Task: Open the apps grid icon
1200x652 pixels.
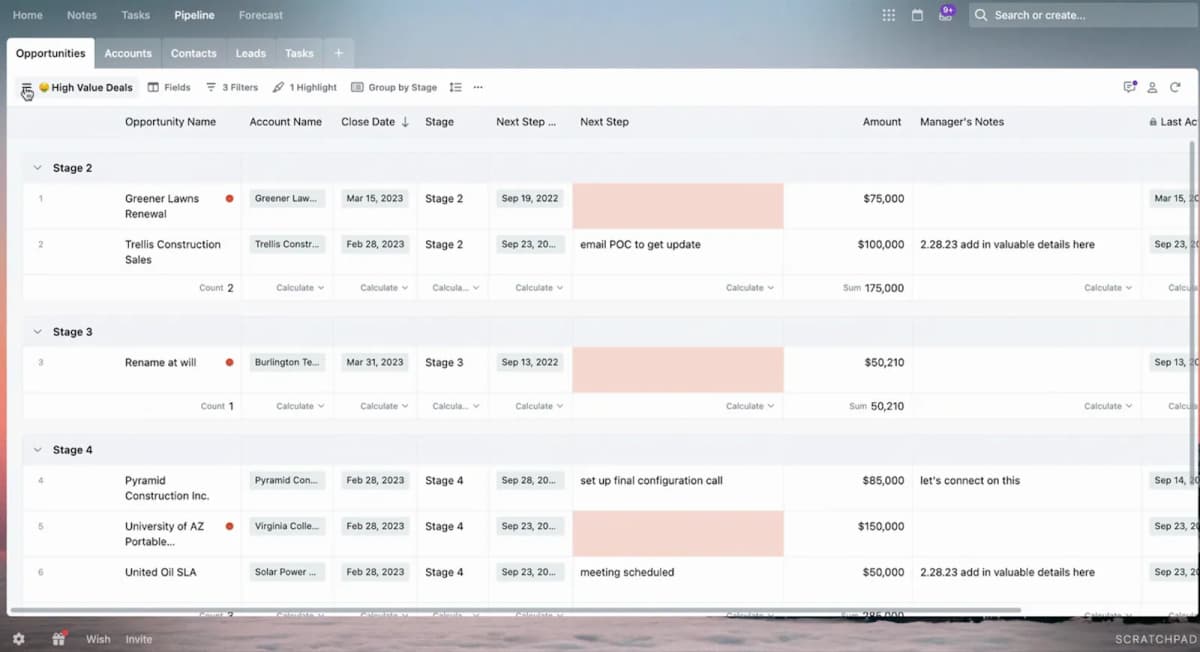Action: pyautogui.click(x=888, y=15)
